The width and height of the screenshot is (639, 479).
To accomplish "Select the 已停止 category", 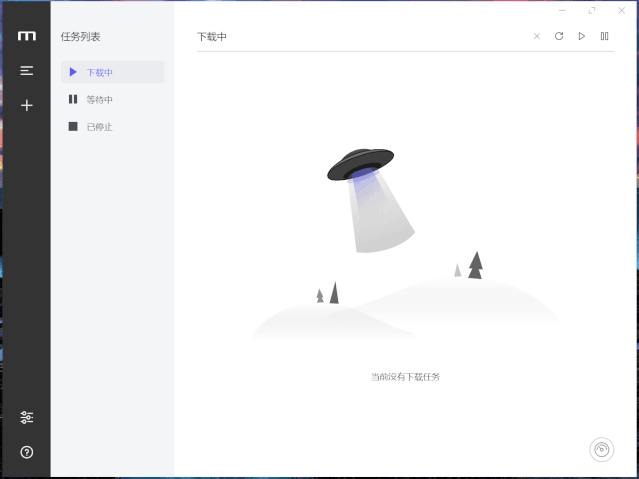I will coord(112,127).
